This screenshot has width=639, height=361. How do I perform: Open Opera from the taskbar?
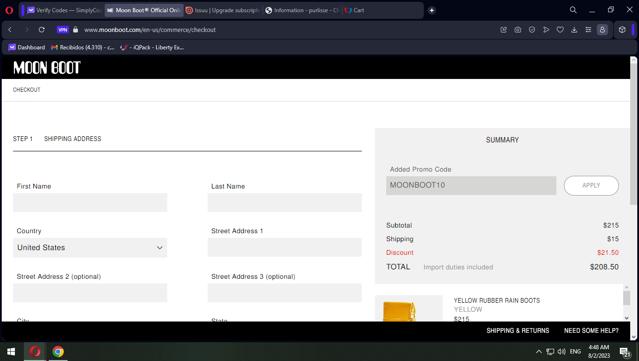(x=35, y=352)
